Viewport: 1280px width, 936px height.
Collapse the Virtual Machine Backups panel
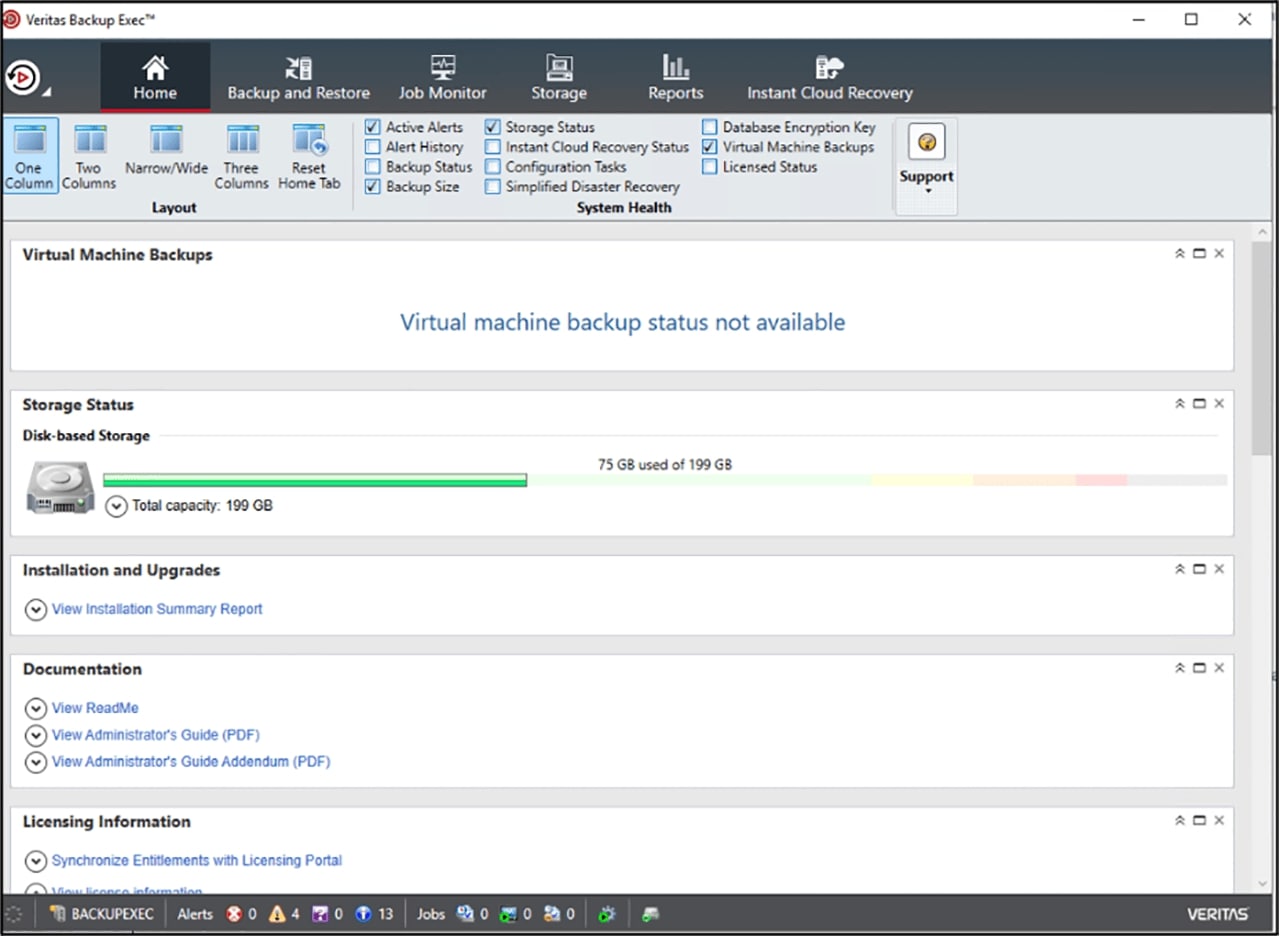coord(1180,254)
